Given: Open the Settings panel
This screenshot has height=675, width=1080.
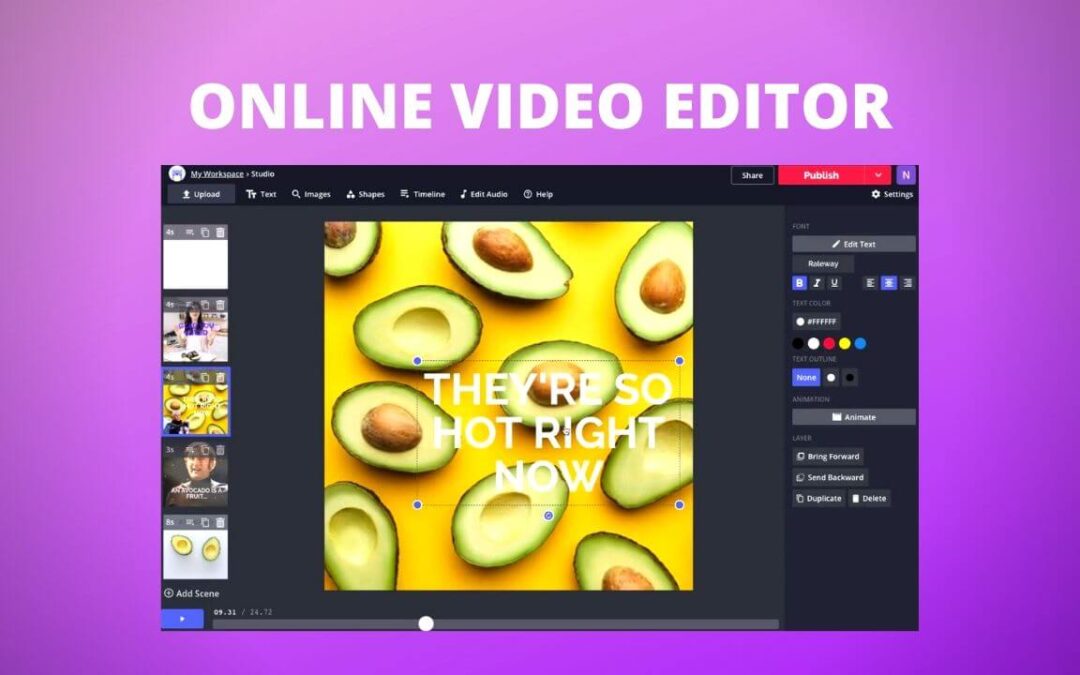Looking at the screenshot, I should pyautogui.click(x=890, y=194).
